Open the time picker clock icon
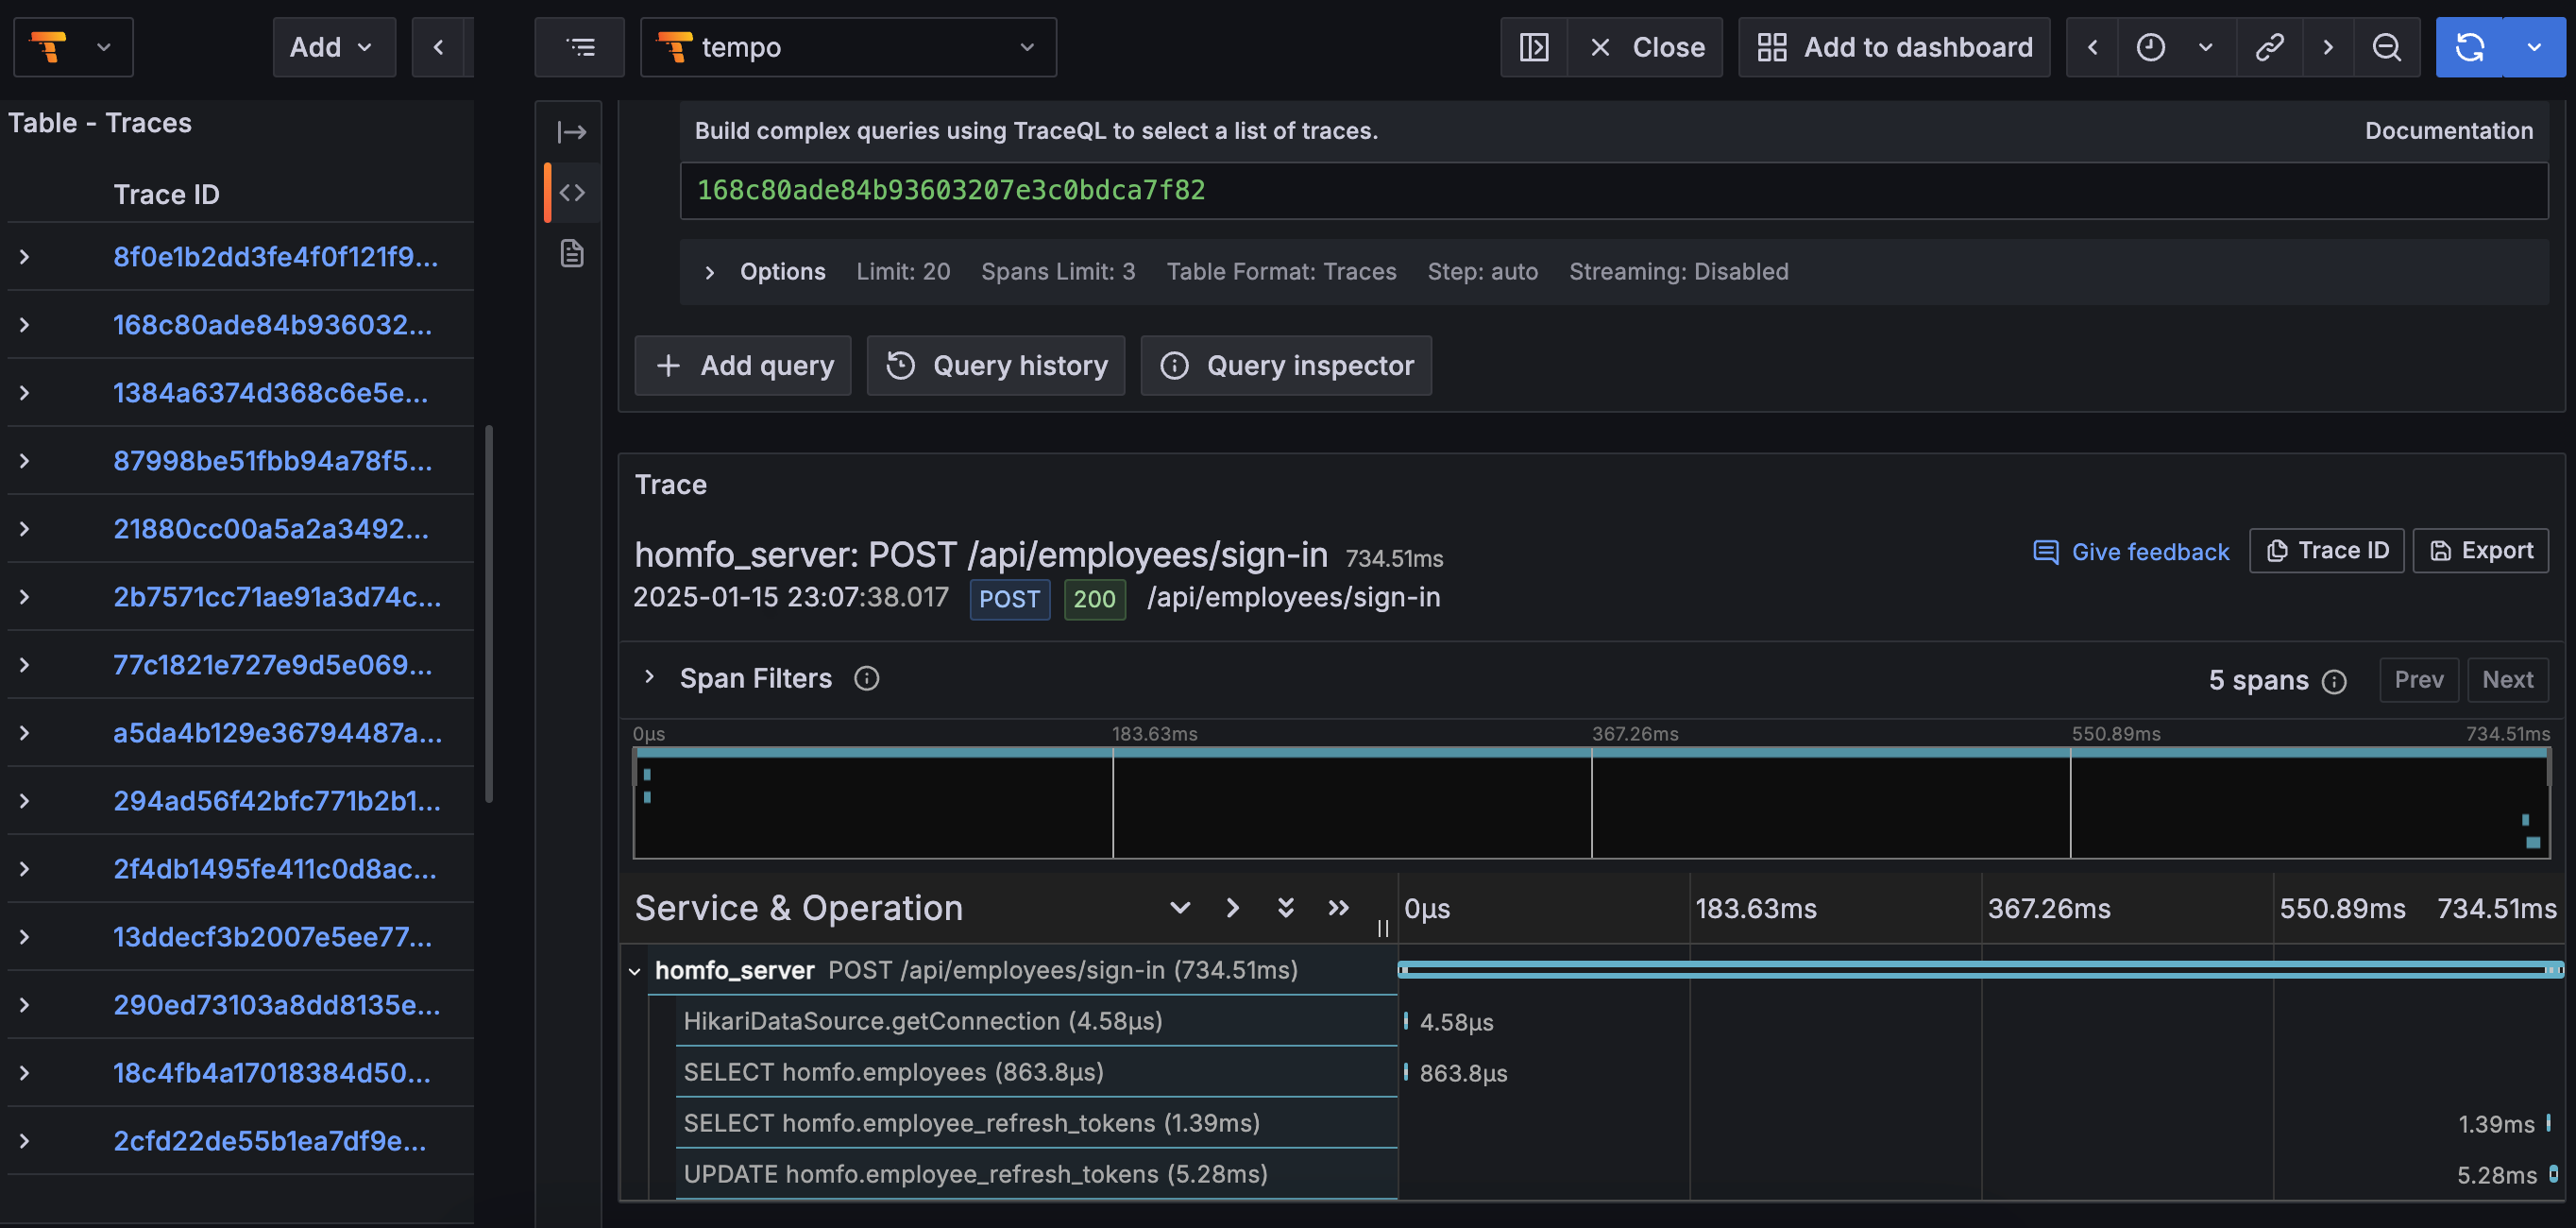The height and width of the screenshot is (1228, 2576). 2150,47
